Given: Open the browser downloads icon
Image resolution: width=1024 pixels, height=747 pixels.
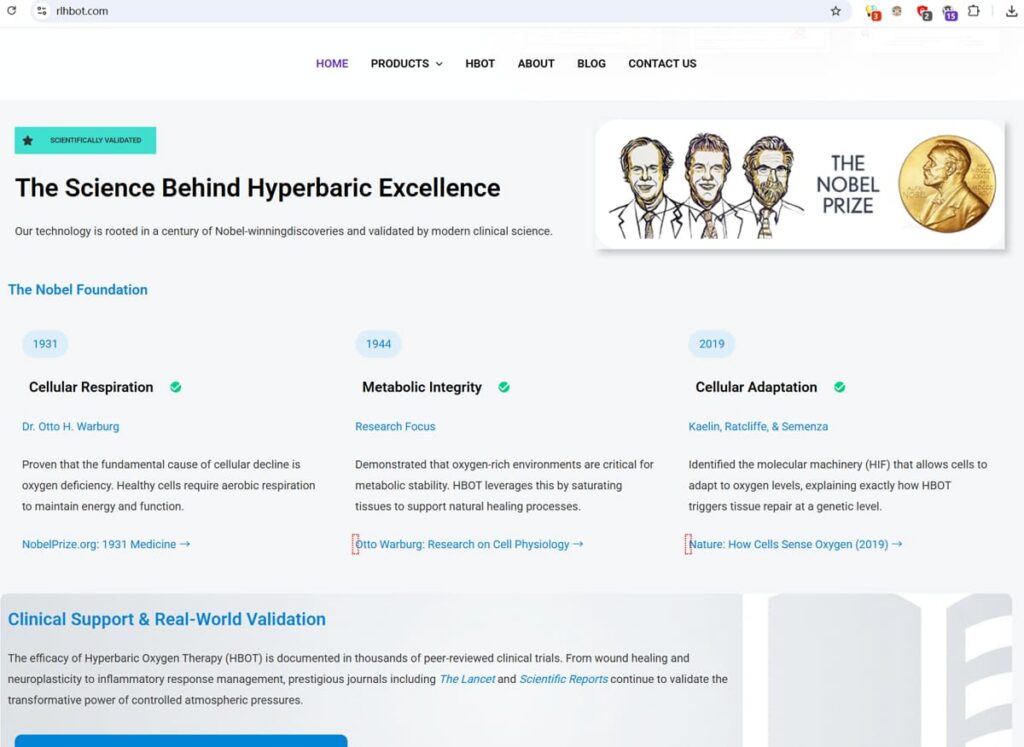Looking at the screenshot, I should 1012,11.
